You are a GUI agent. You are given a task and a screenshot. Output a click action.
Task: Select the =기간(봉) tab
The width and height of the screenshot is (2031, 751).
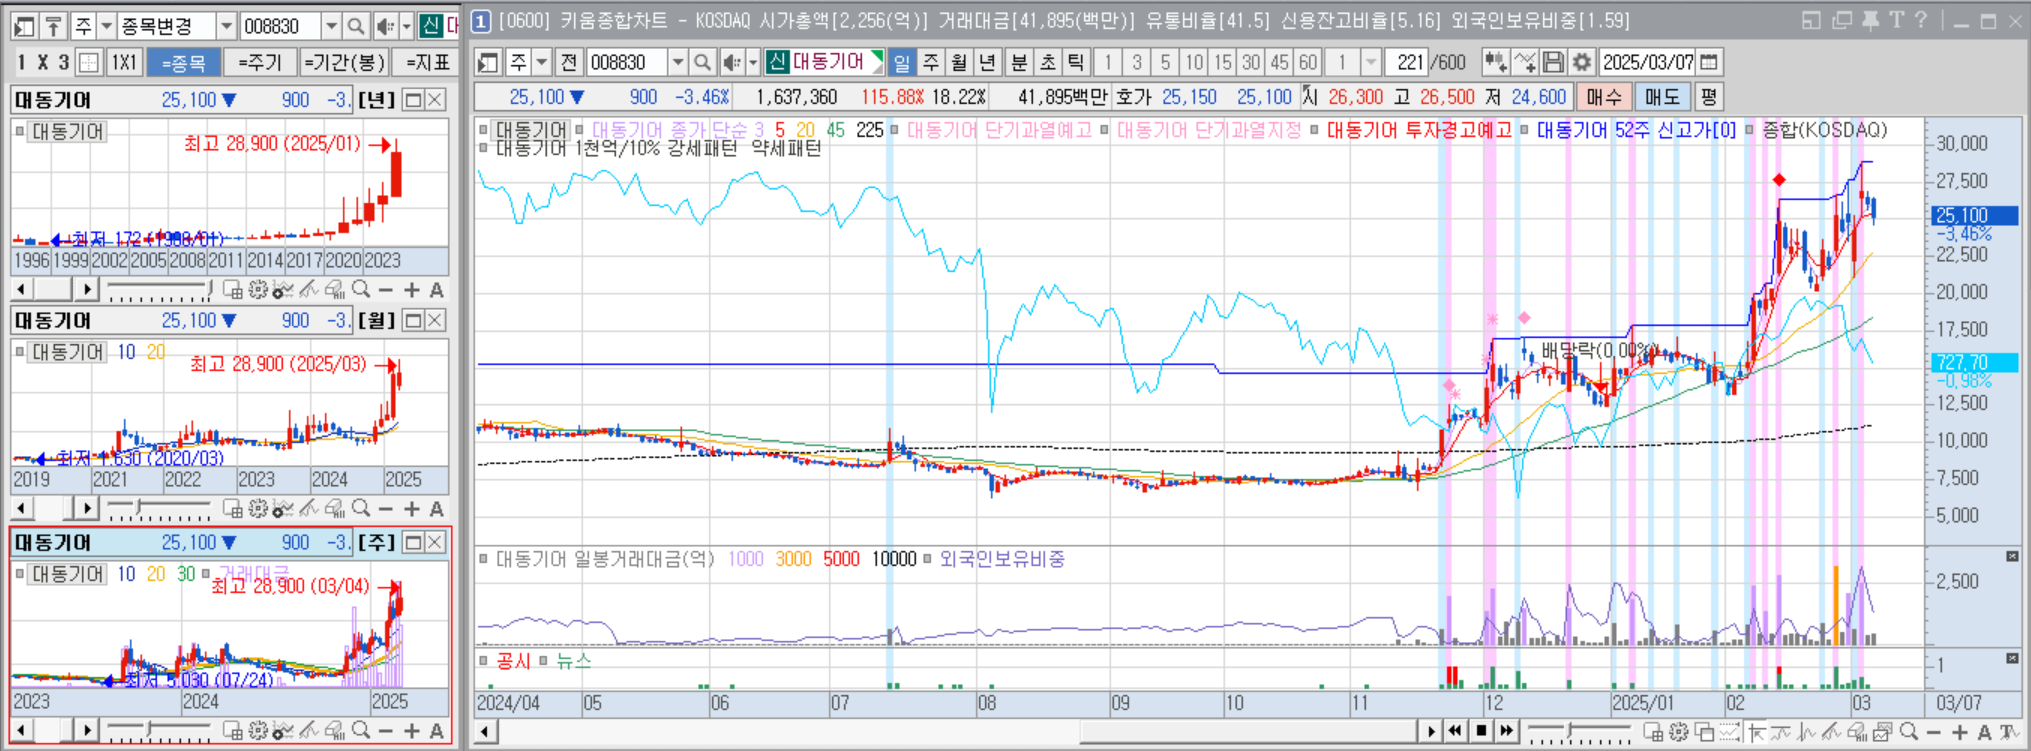(343, 62)
